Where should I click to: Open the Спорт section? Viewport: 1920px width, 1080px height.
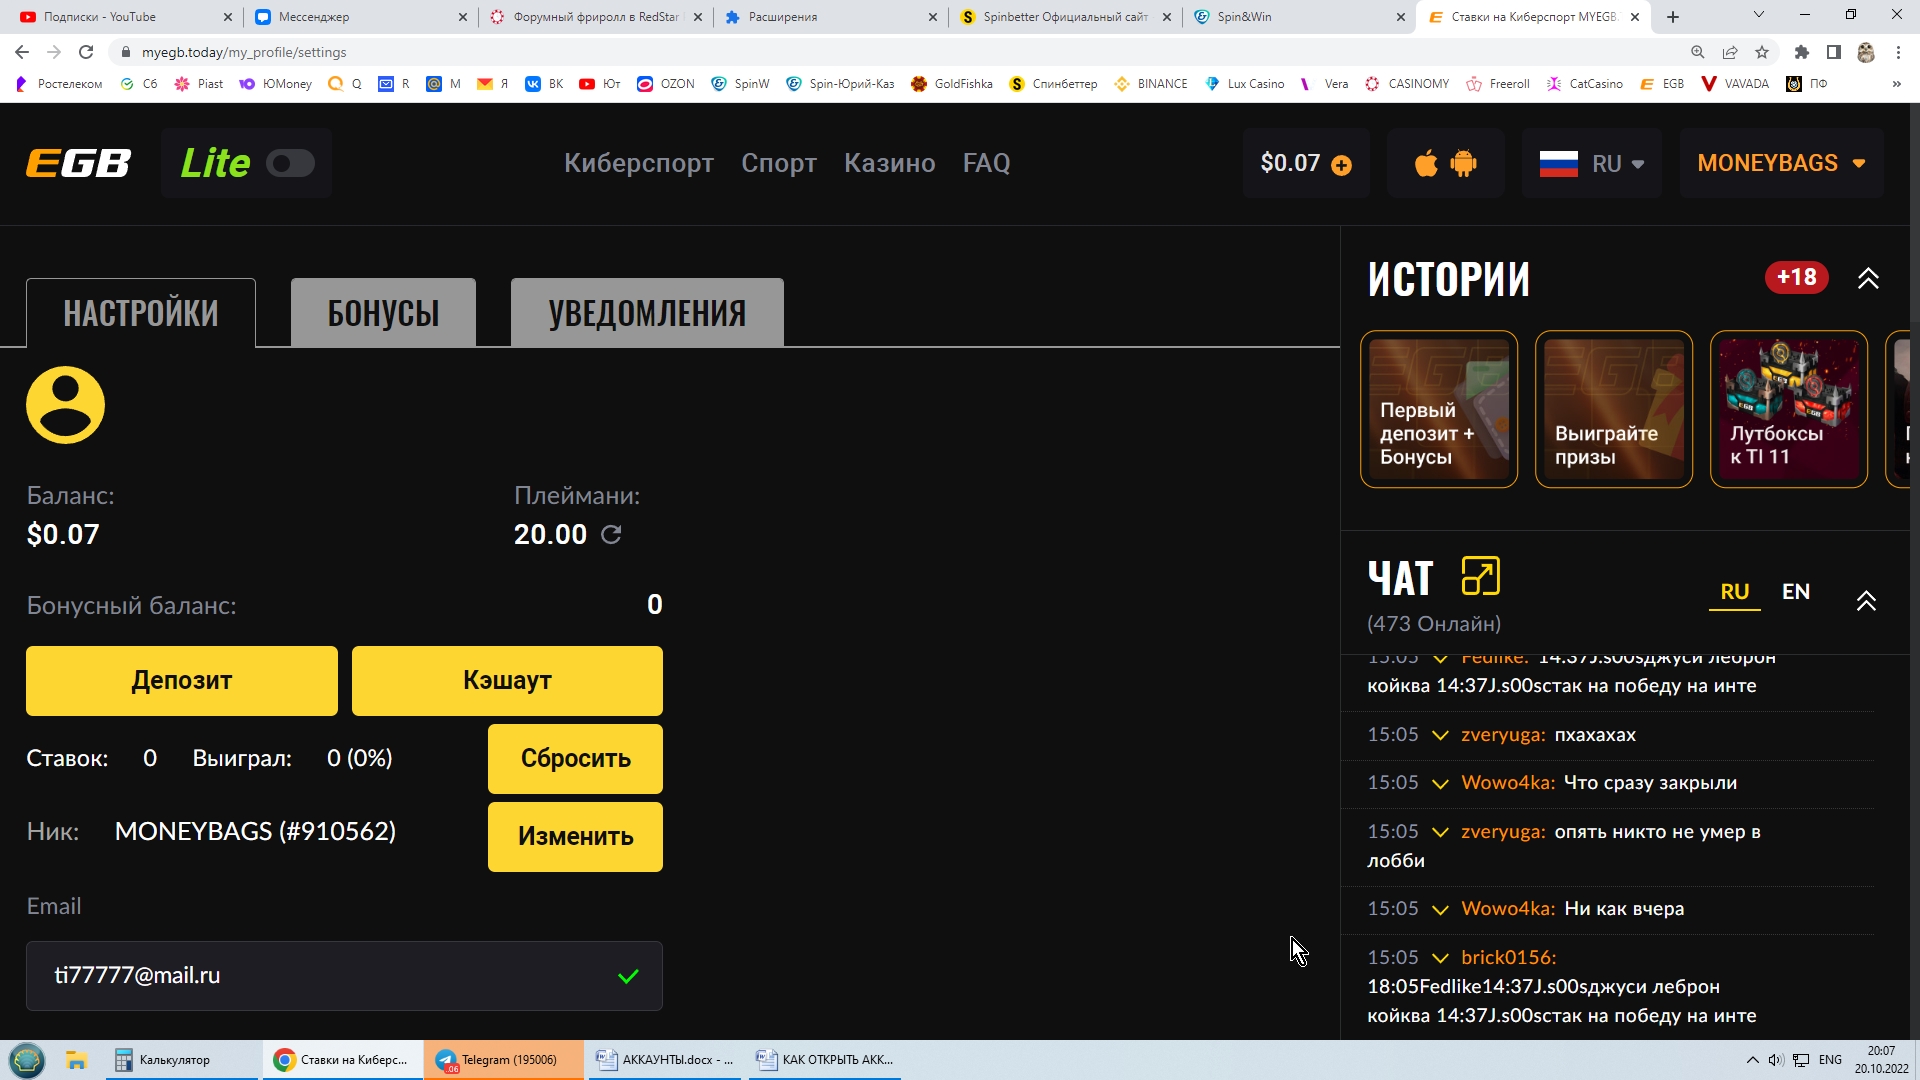click(x=778, y=163)
